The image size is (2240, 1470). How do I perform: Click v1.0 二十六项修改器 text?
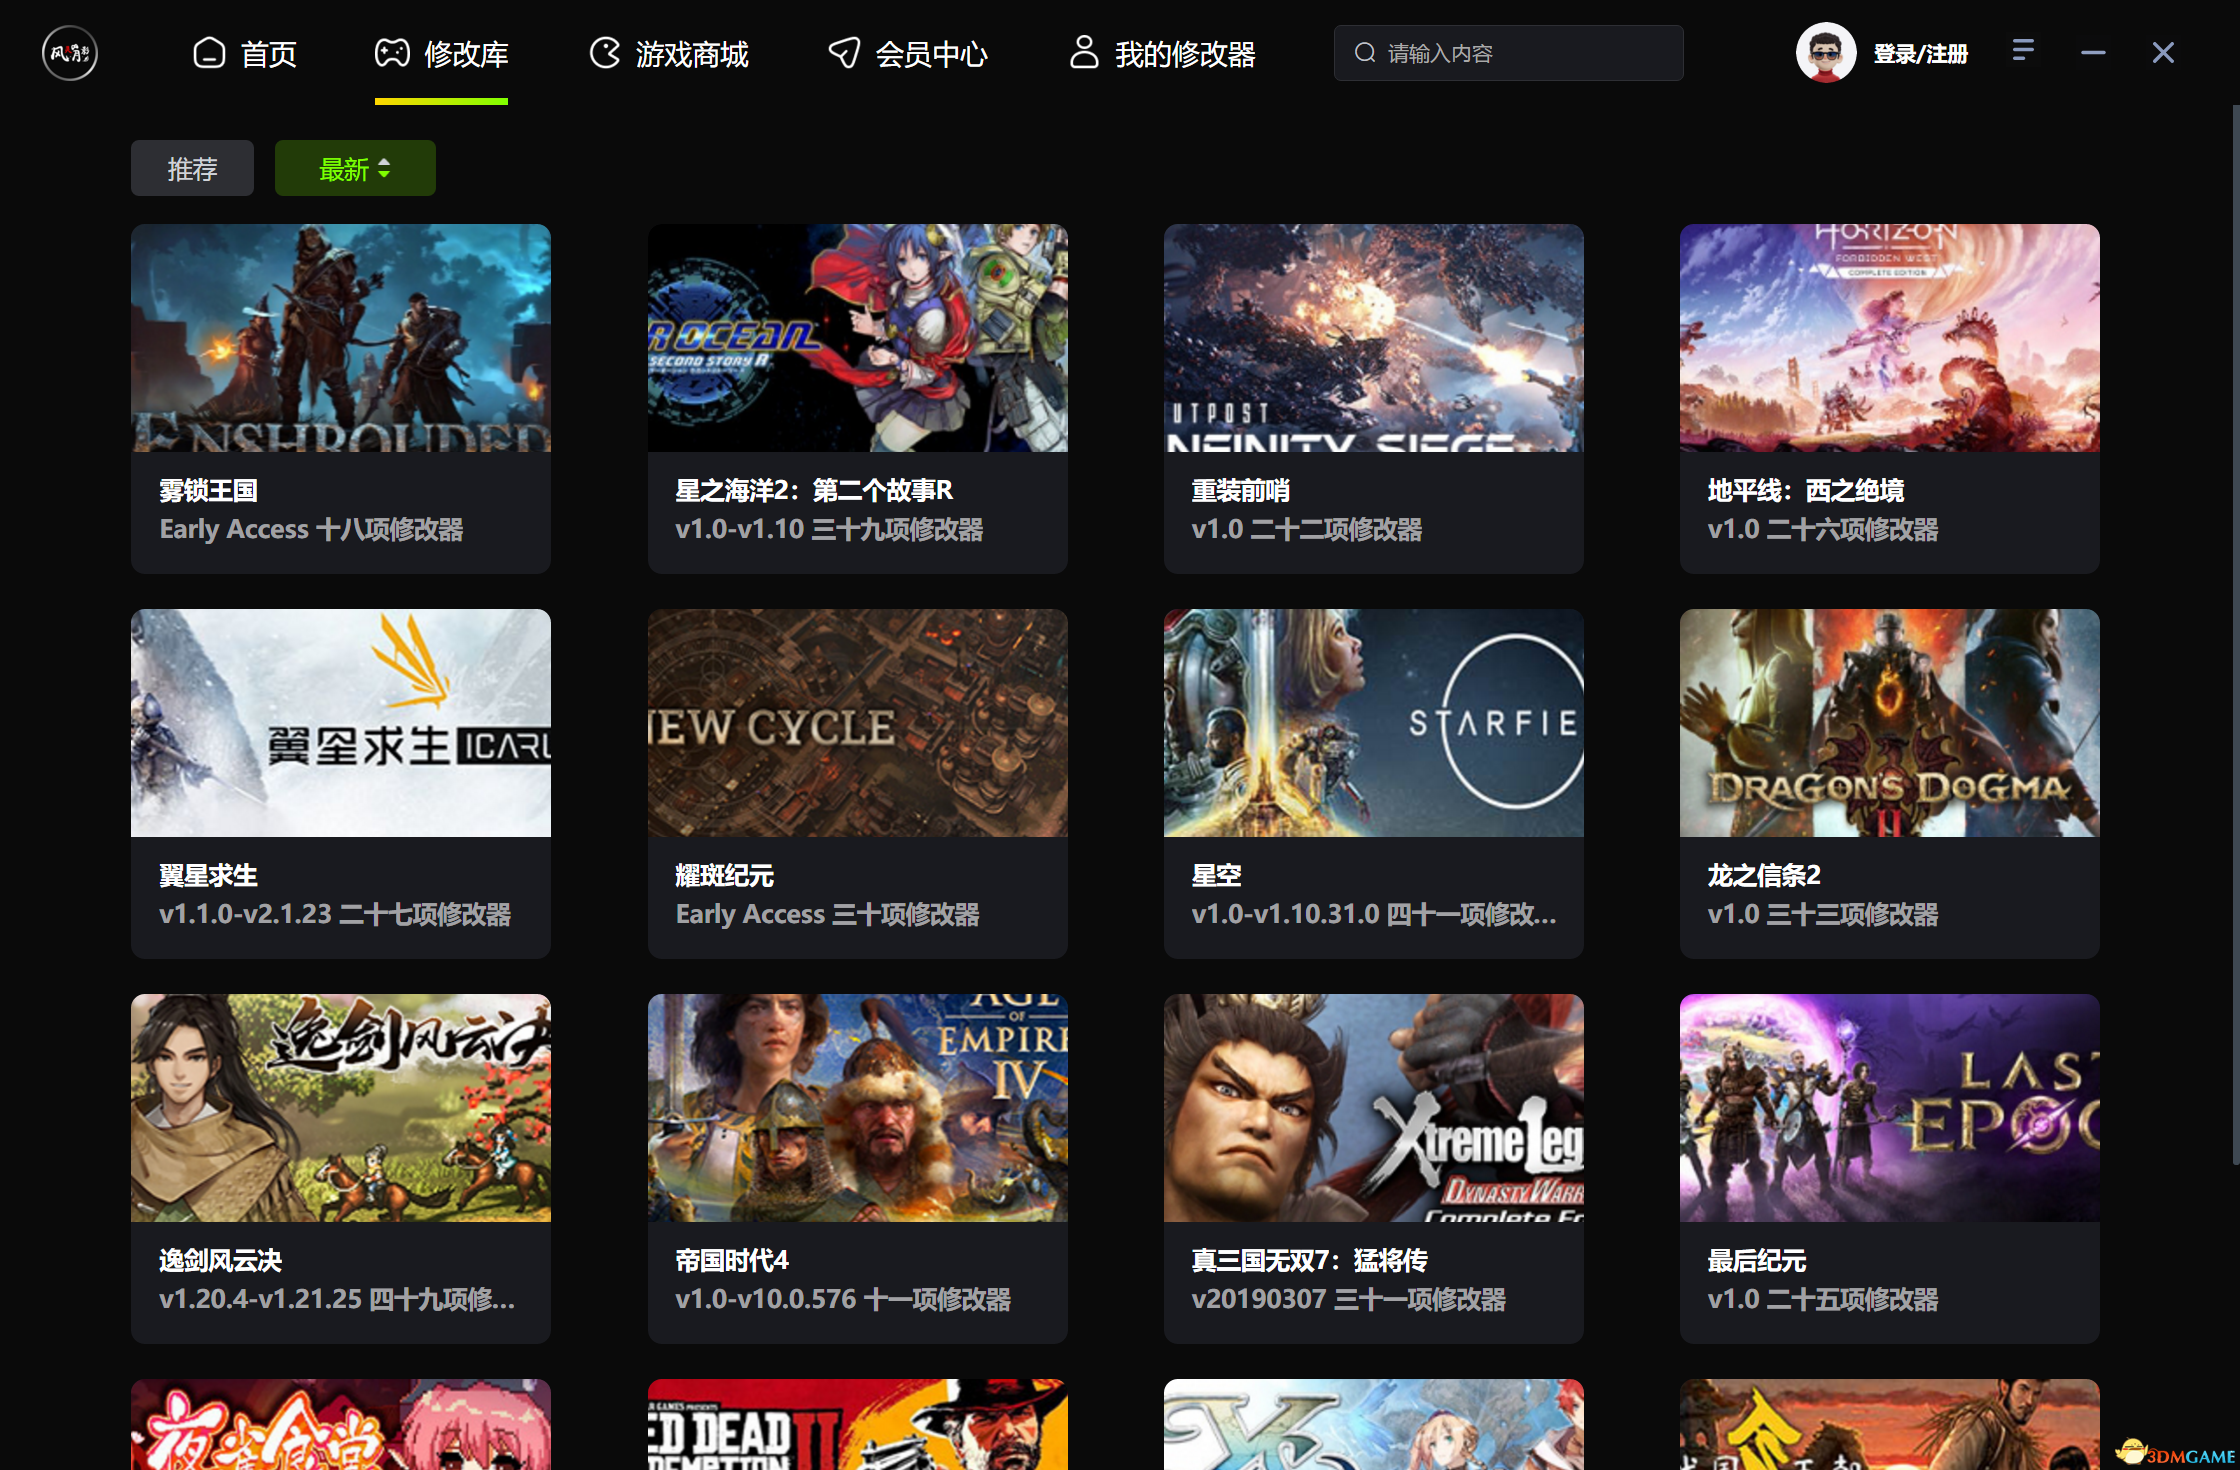pos(1822,529)
